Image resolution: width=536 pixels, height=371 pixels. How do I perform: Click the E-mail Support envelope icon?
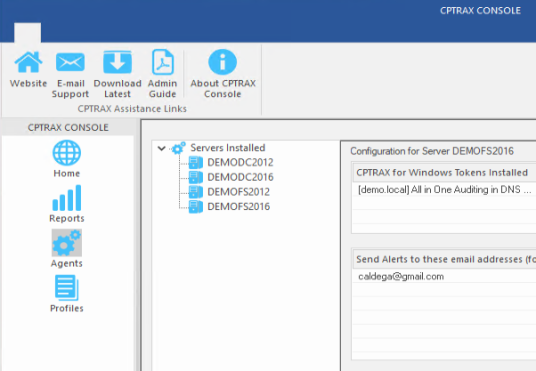70,62
